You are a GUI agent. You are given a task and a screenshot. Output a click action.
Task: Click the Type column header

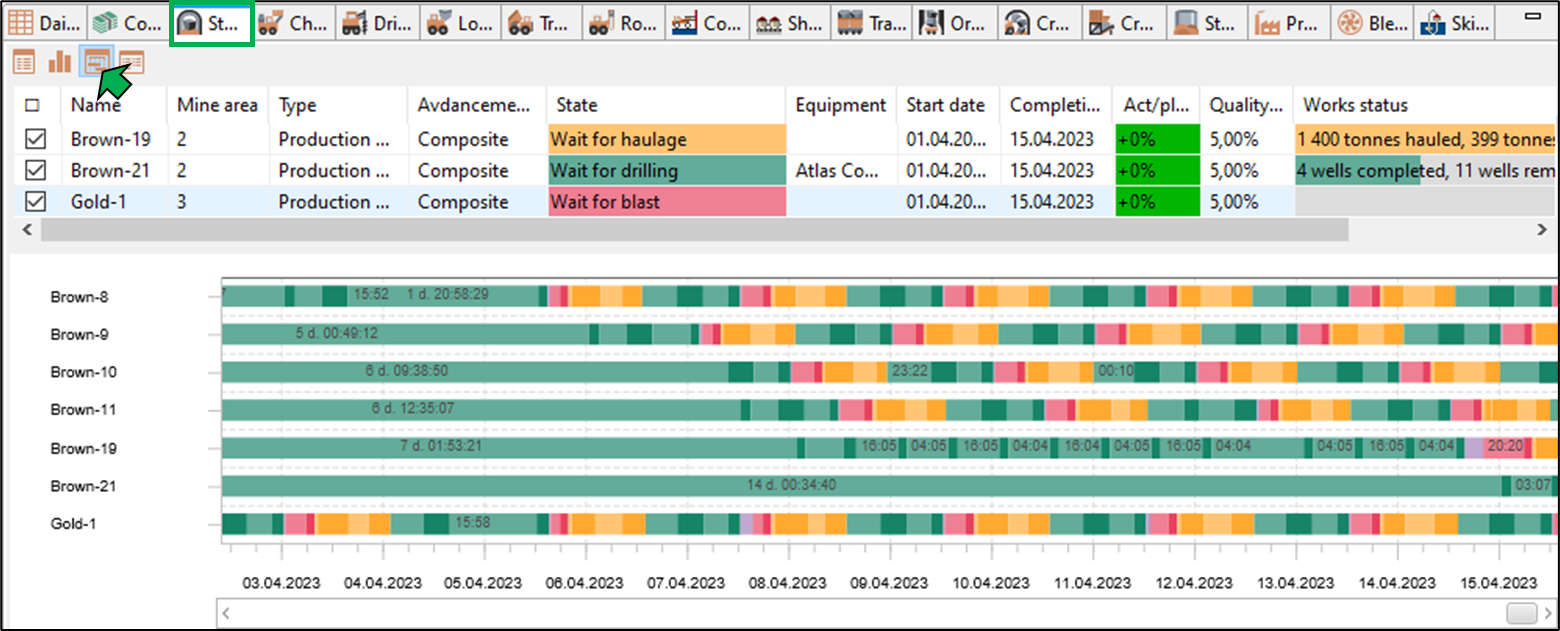pyautogui.click(x=338, y=105)
